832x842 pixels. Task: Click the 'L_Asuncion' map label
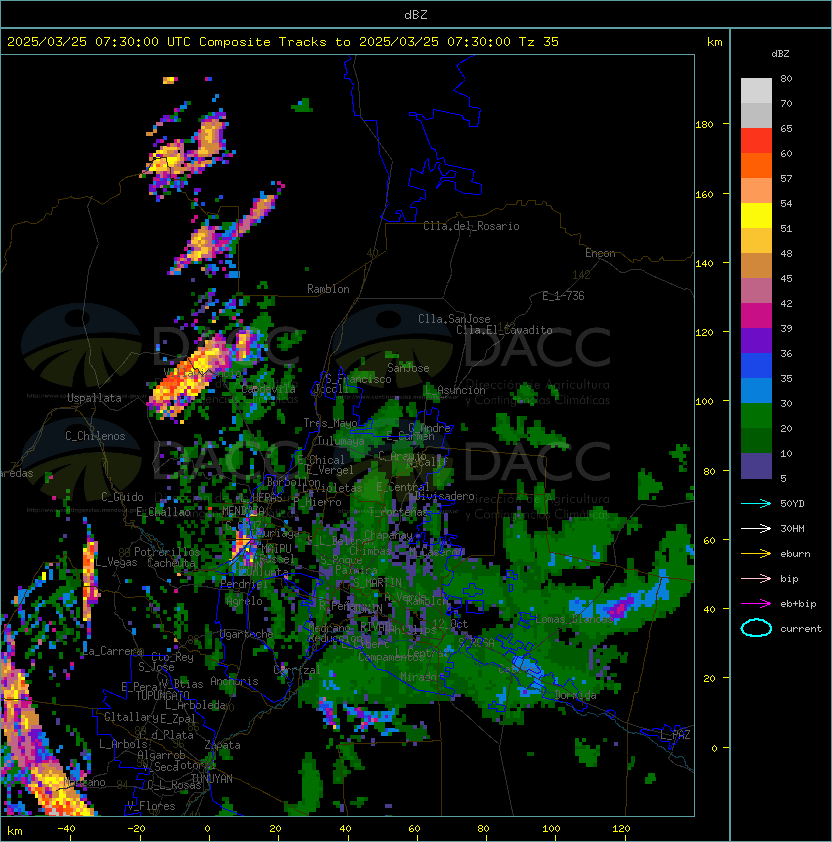(456, 390)
